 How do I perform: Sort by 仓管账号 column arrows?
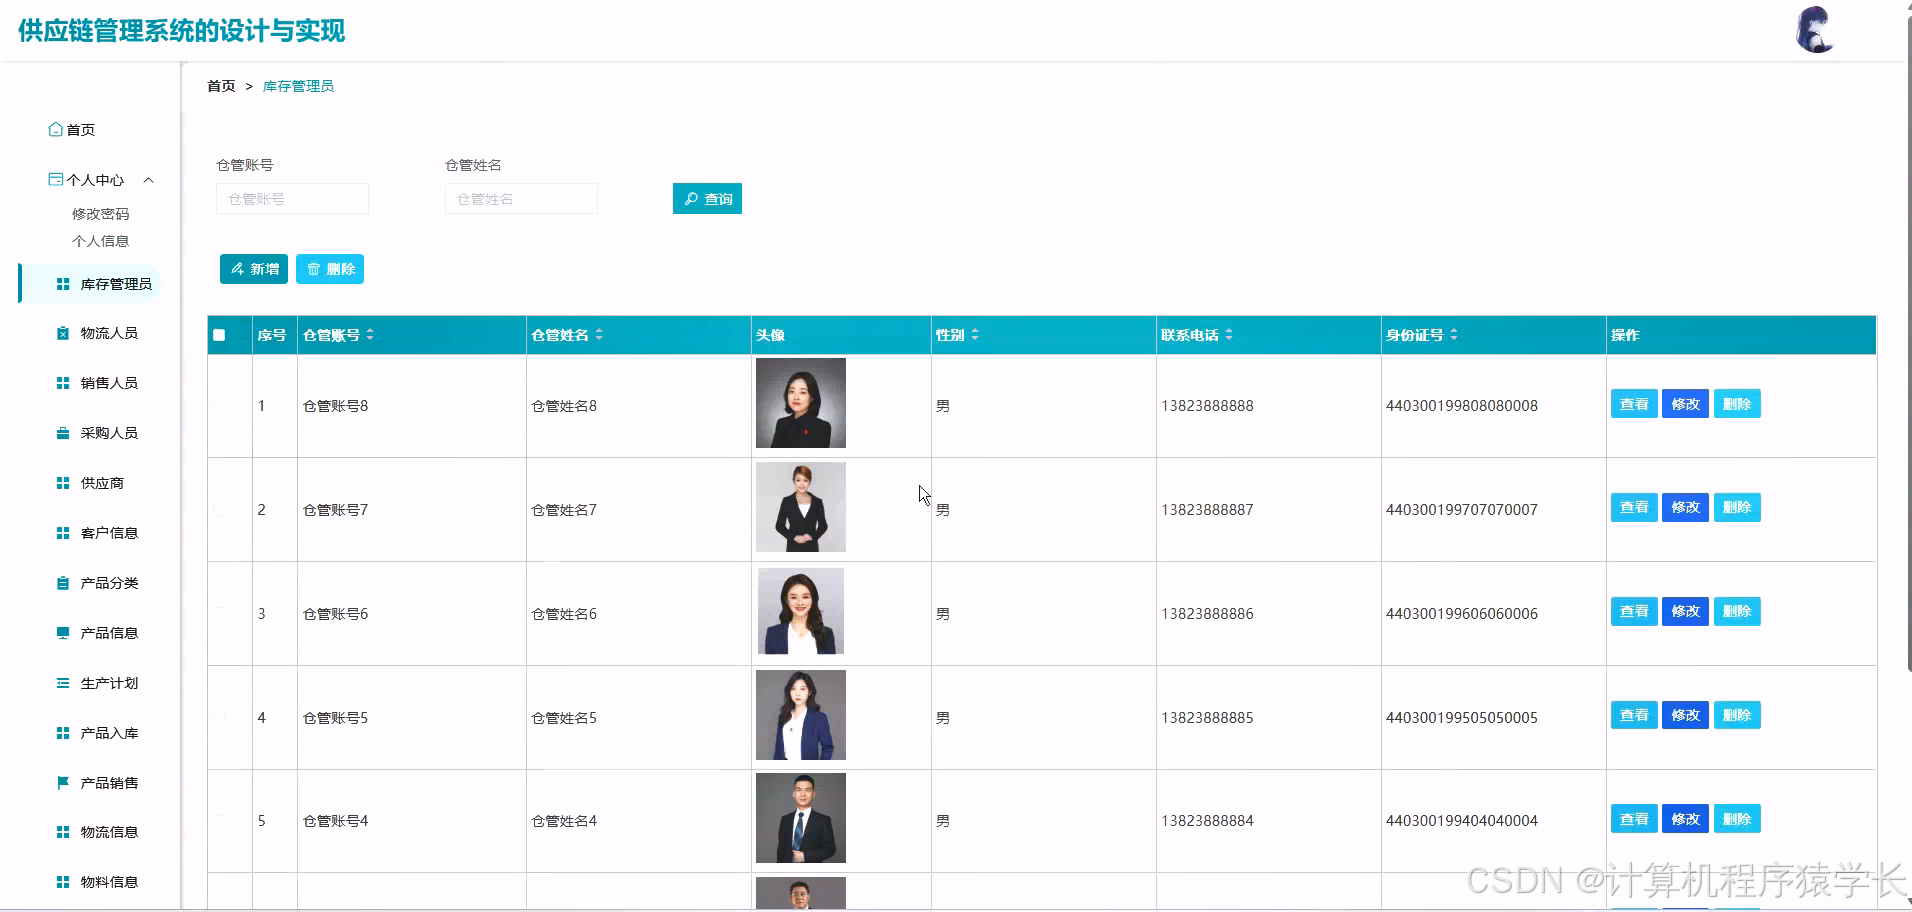click(x=370, y=335)
